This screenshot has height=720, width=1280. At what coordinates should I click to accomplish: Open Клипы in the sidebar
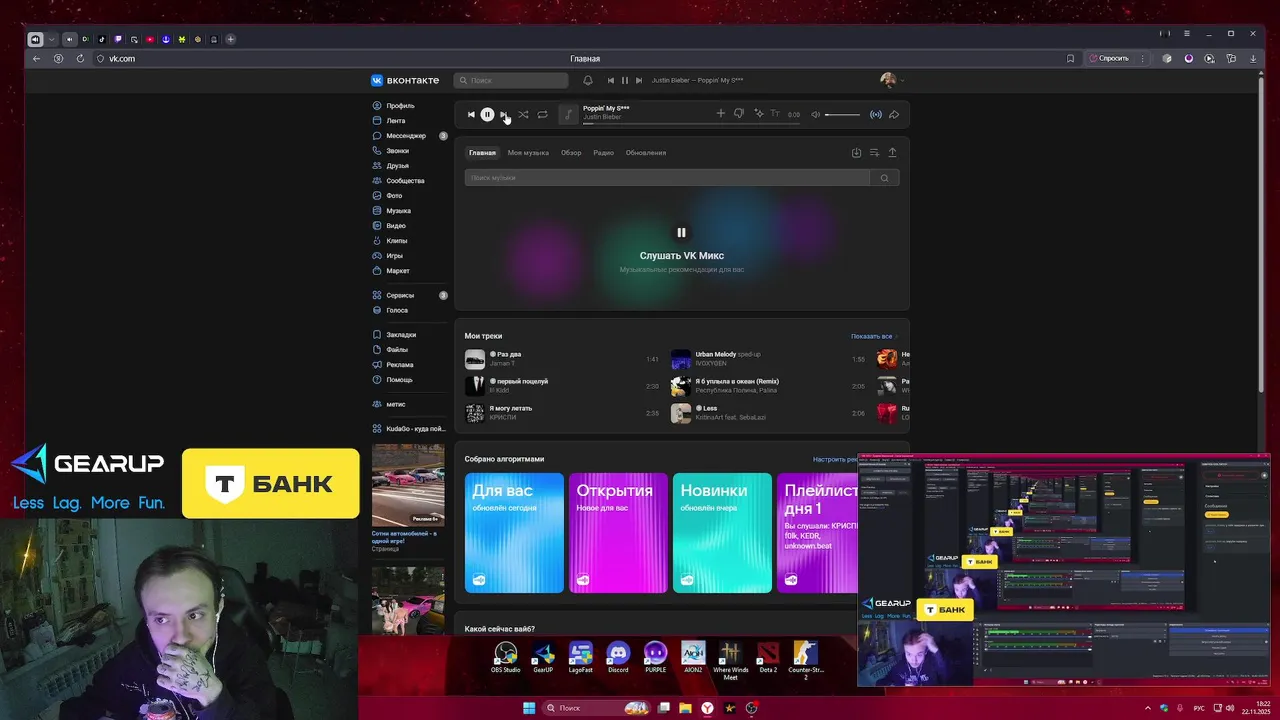pos(396,240)
